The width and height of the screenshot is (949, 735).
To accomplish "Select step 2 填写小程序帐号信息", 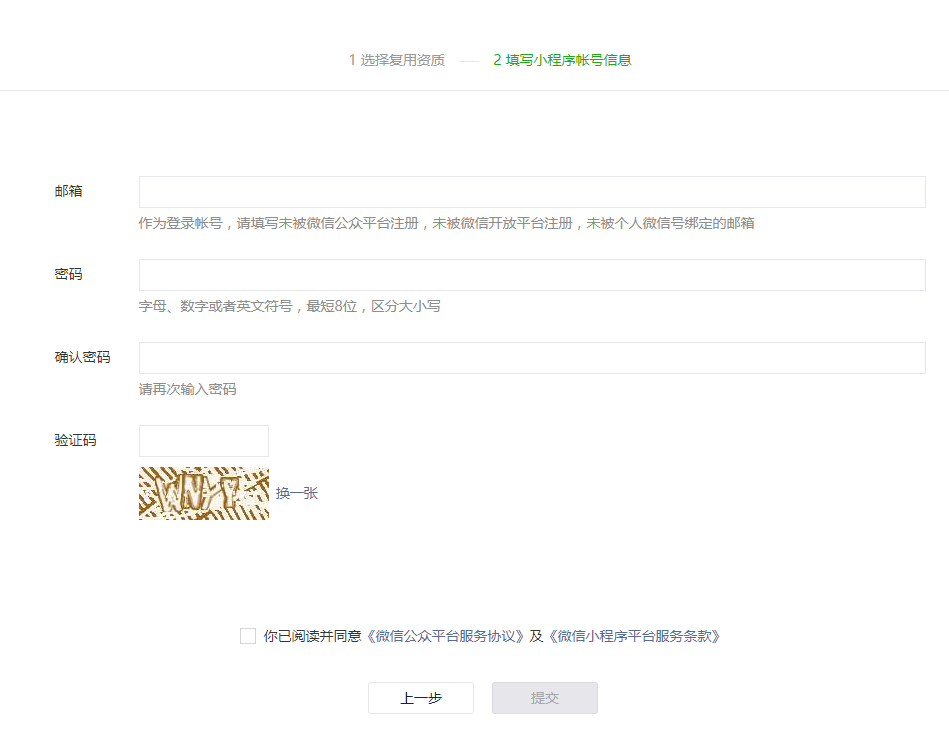I will point(564,60).
